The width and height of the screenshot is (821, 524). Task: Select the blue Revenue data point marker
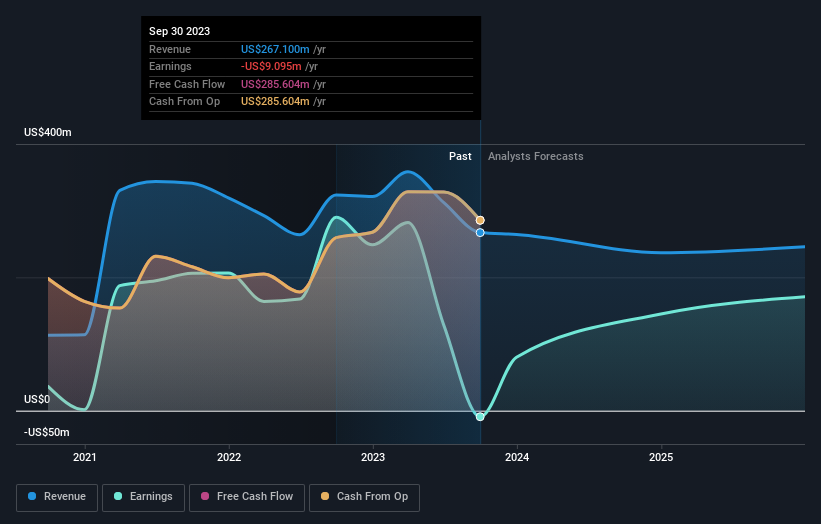pos(480,232)
